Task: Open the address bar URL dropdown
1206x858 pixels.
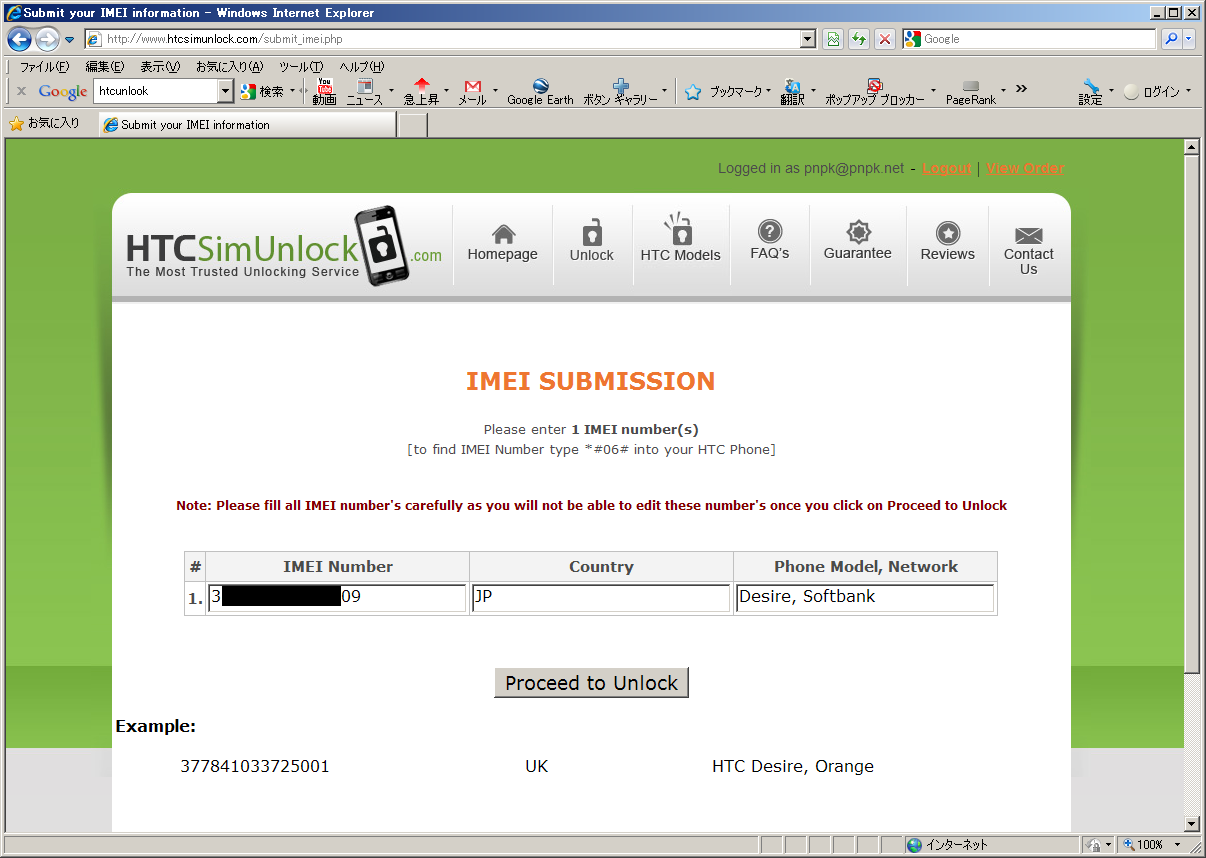Action: [808, 39]
